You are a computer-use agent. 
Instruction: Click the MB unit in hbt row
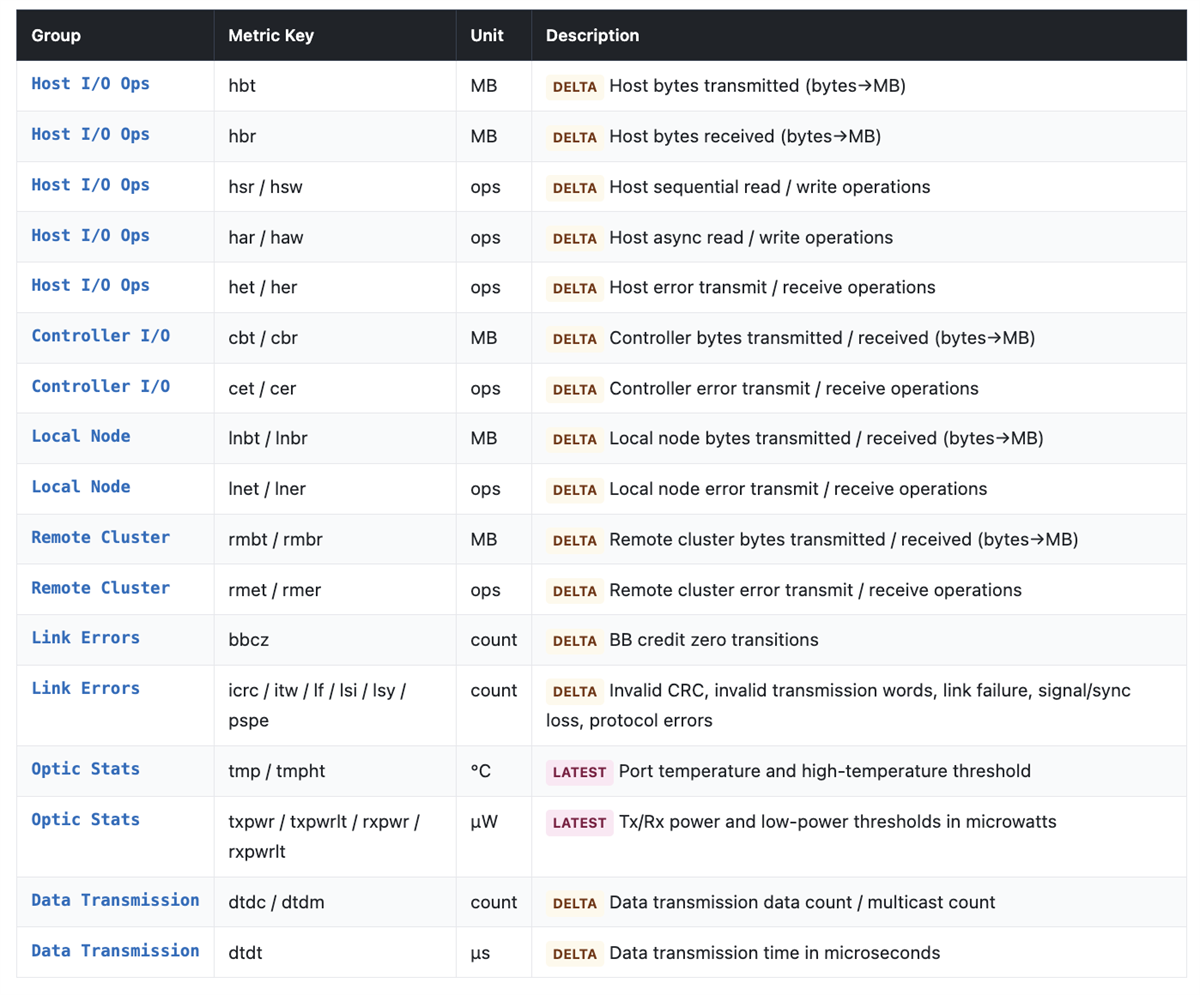pos(484,86)
